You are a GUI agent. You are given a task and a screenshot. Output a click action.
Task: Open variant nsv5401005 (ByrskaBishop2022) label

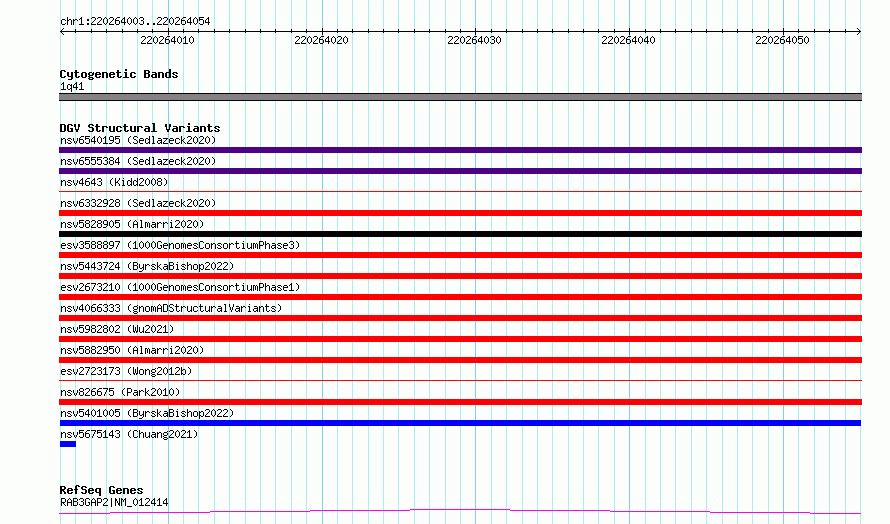coord(147,413)
